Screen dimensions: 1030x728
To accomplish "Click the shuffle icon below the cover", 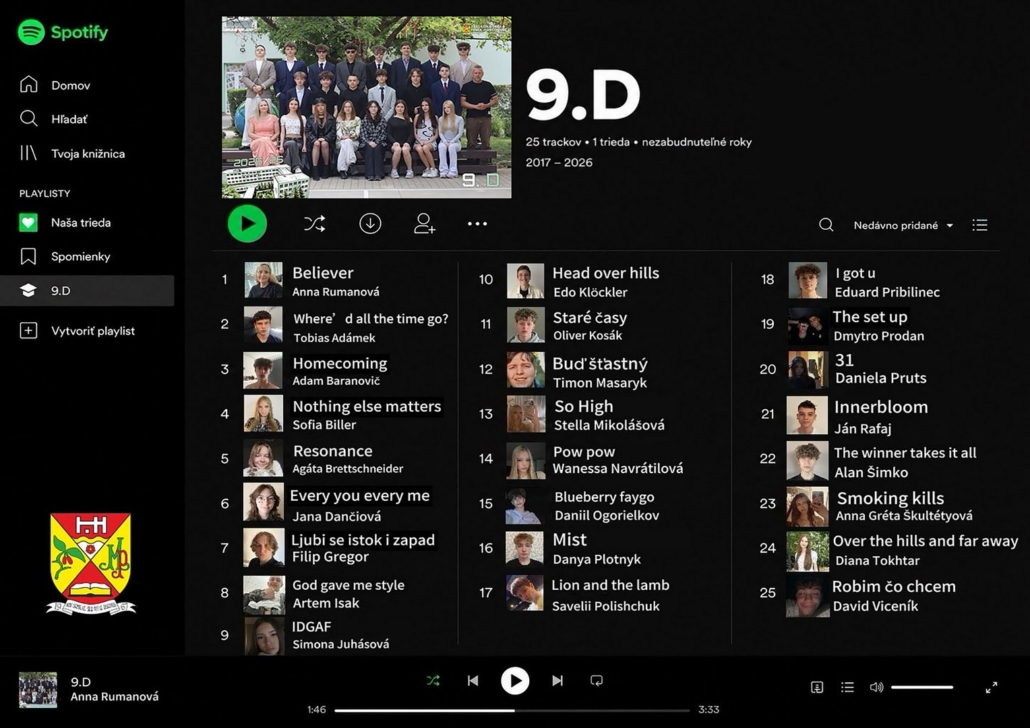I will (x=315, y=224).
